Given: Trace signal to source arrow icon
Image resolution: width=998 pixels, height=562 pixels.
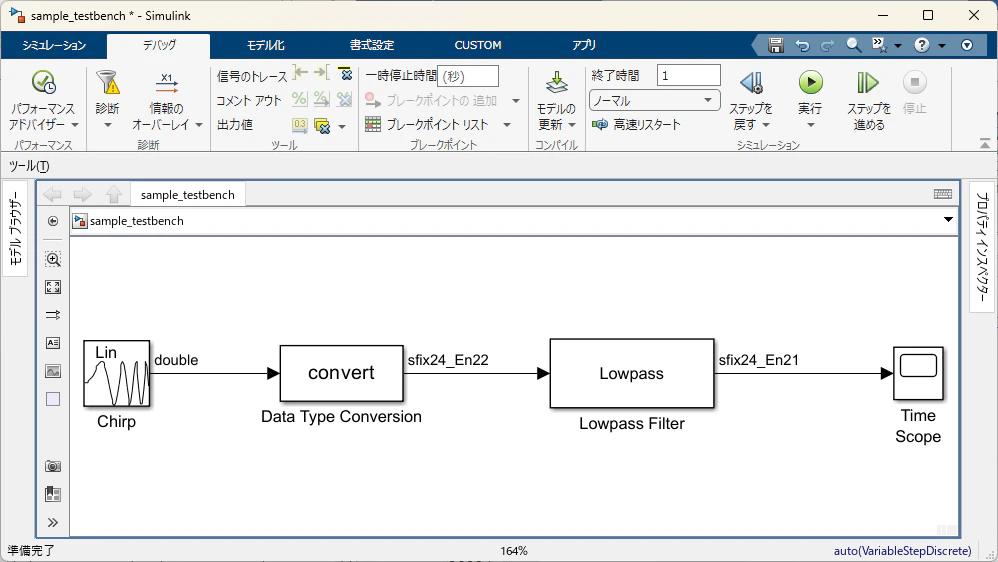Looking at the screenshot, I should coord(300,73).
